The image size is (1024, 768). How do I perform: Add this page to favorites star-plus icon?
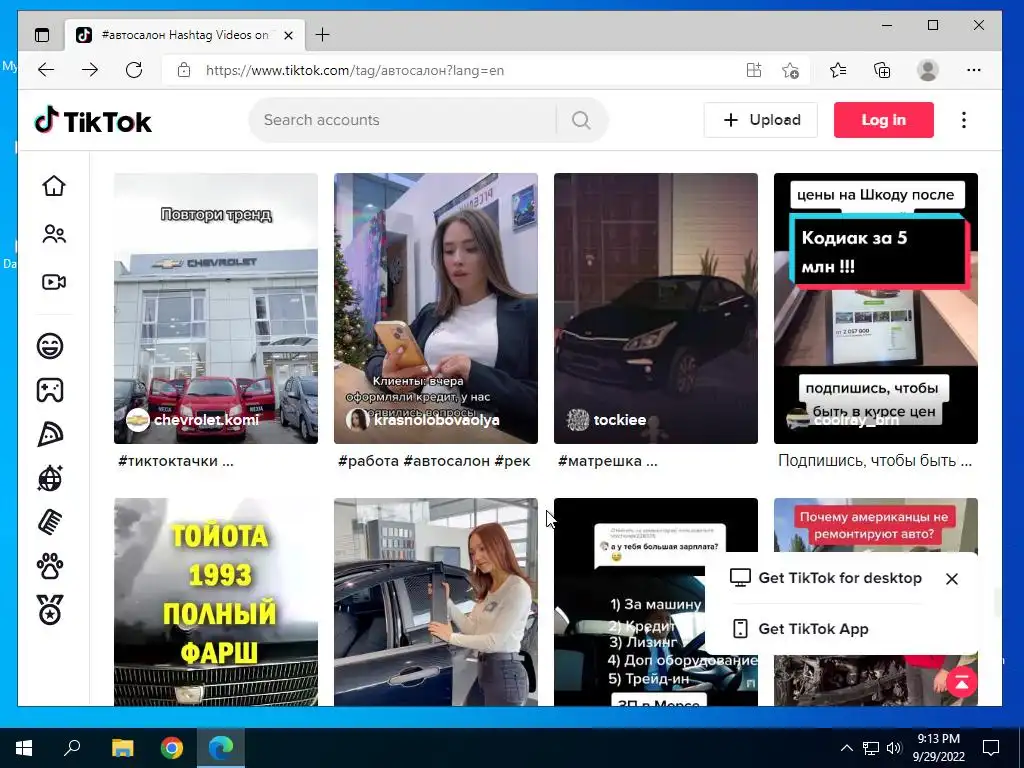click(x=790, y=70)
